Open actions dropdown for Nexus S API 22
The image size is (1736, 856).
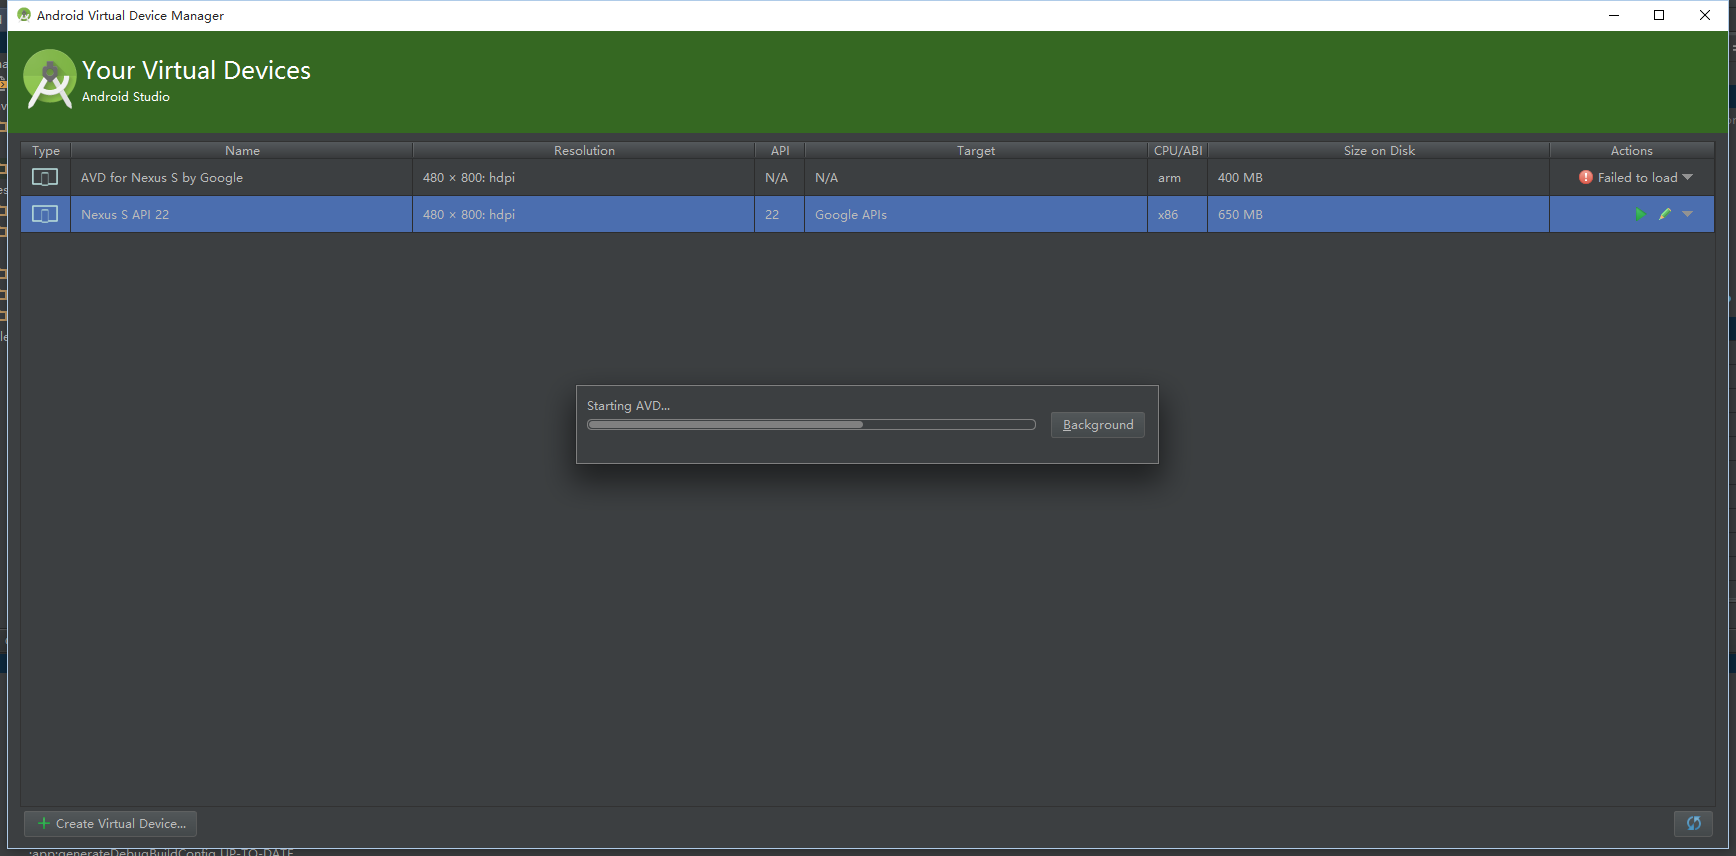(1688, 214)
